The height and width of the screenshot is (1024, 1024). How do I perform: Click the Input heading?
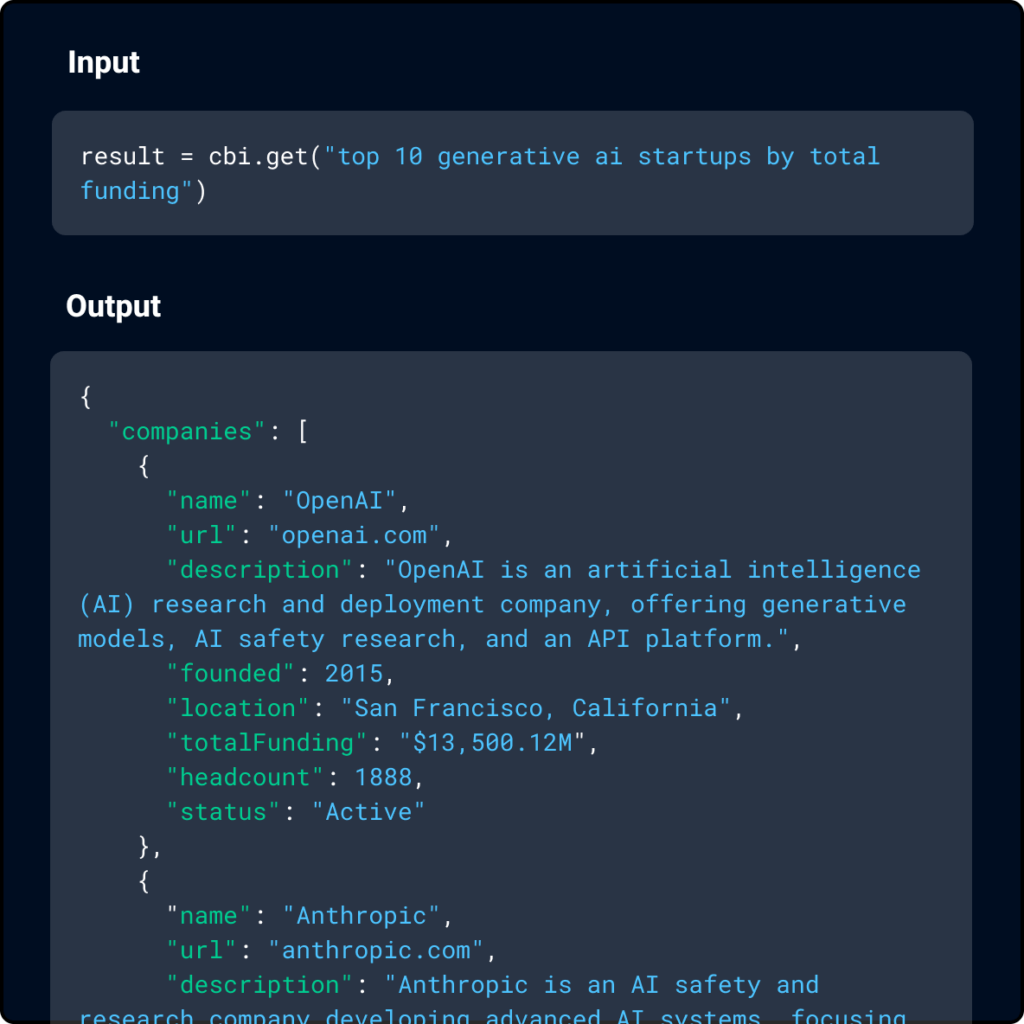(x=103, y=62)
